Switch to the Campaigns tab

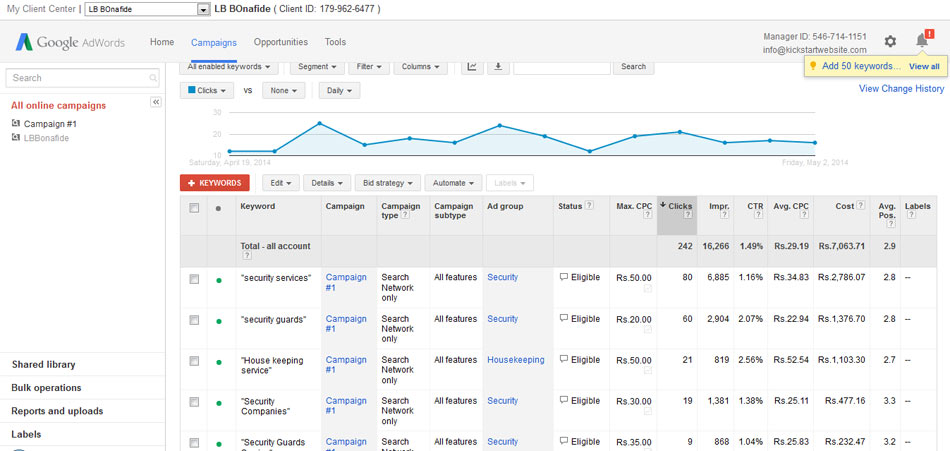tap(214, 42)
